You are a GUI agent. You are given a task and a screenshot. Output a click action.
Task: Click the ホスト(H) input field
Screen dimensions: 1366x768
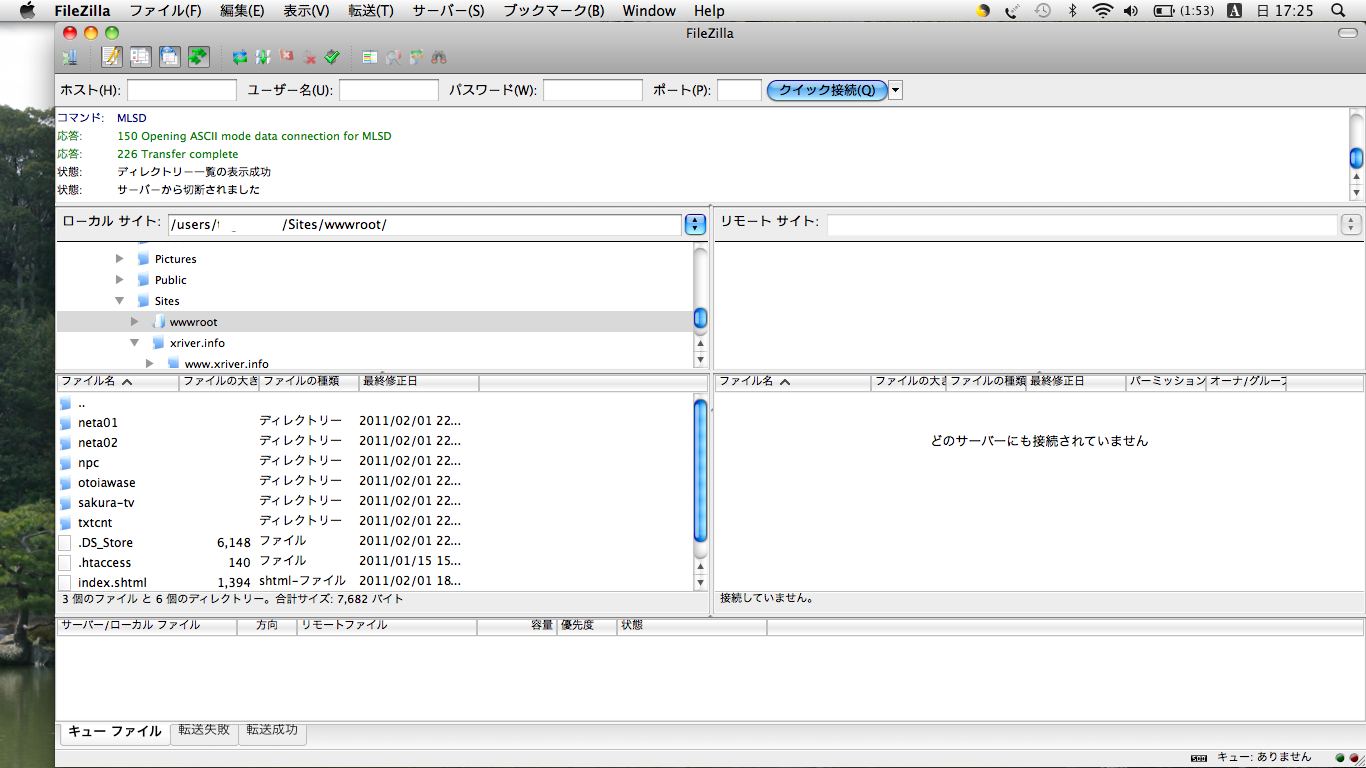pyautogui.click(x=181, y=90)
